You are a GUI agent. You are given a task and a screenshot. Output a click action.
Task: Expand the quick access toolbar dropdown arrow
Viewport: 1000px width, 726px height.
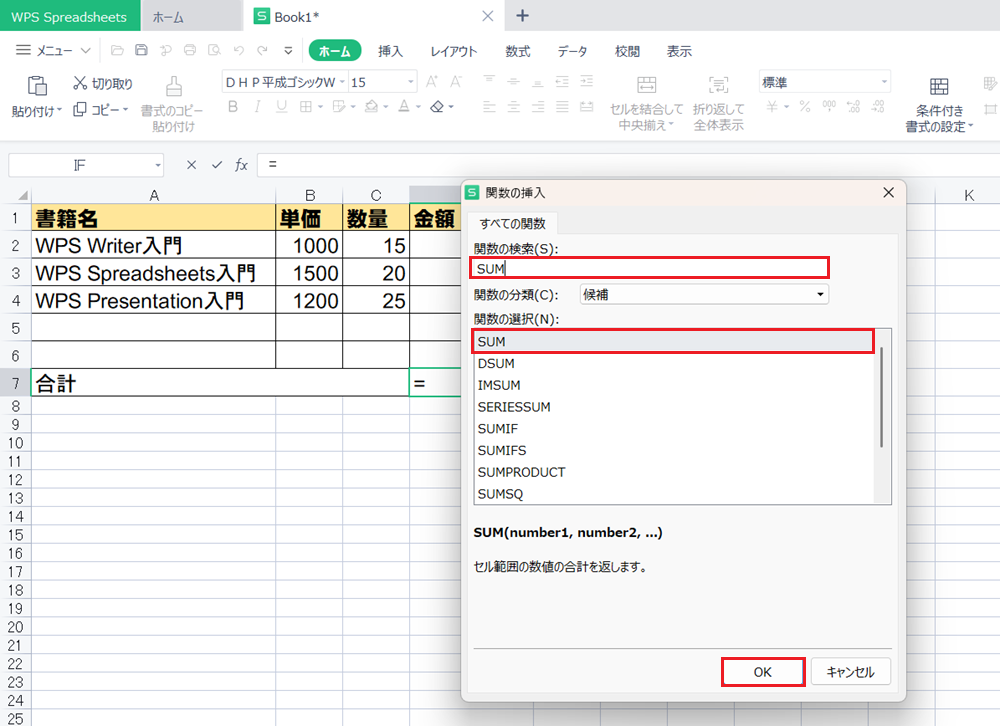tap(288, 50)
